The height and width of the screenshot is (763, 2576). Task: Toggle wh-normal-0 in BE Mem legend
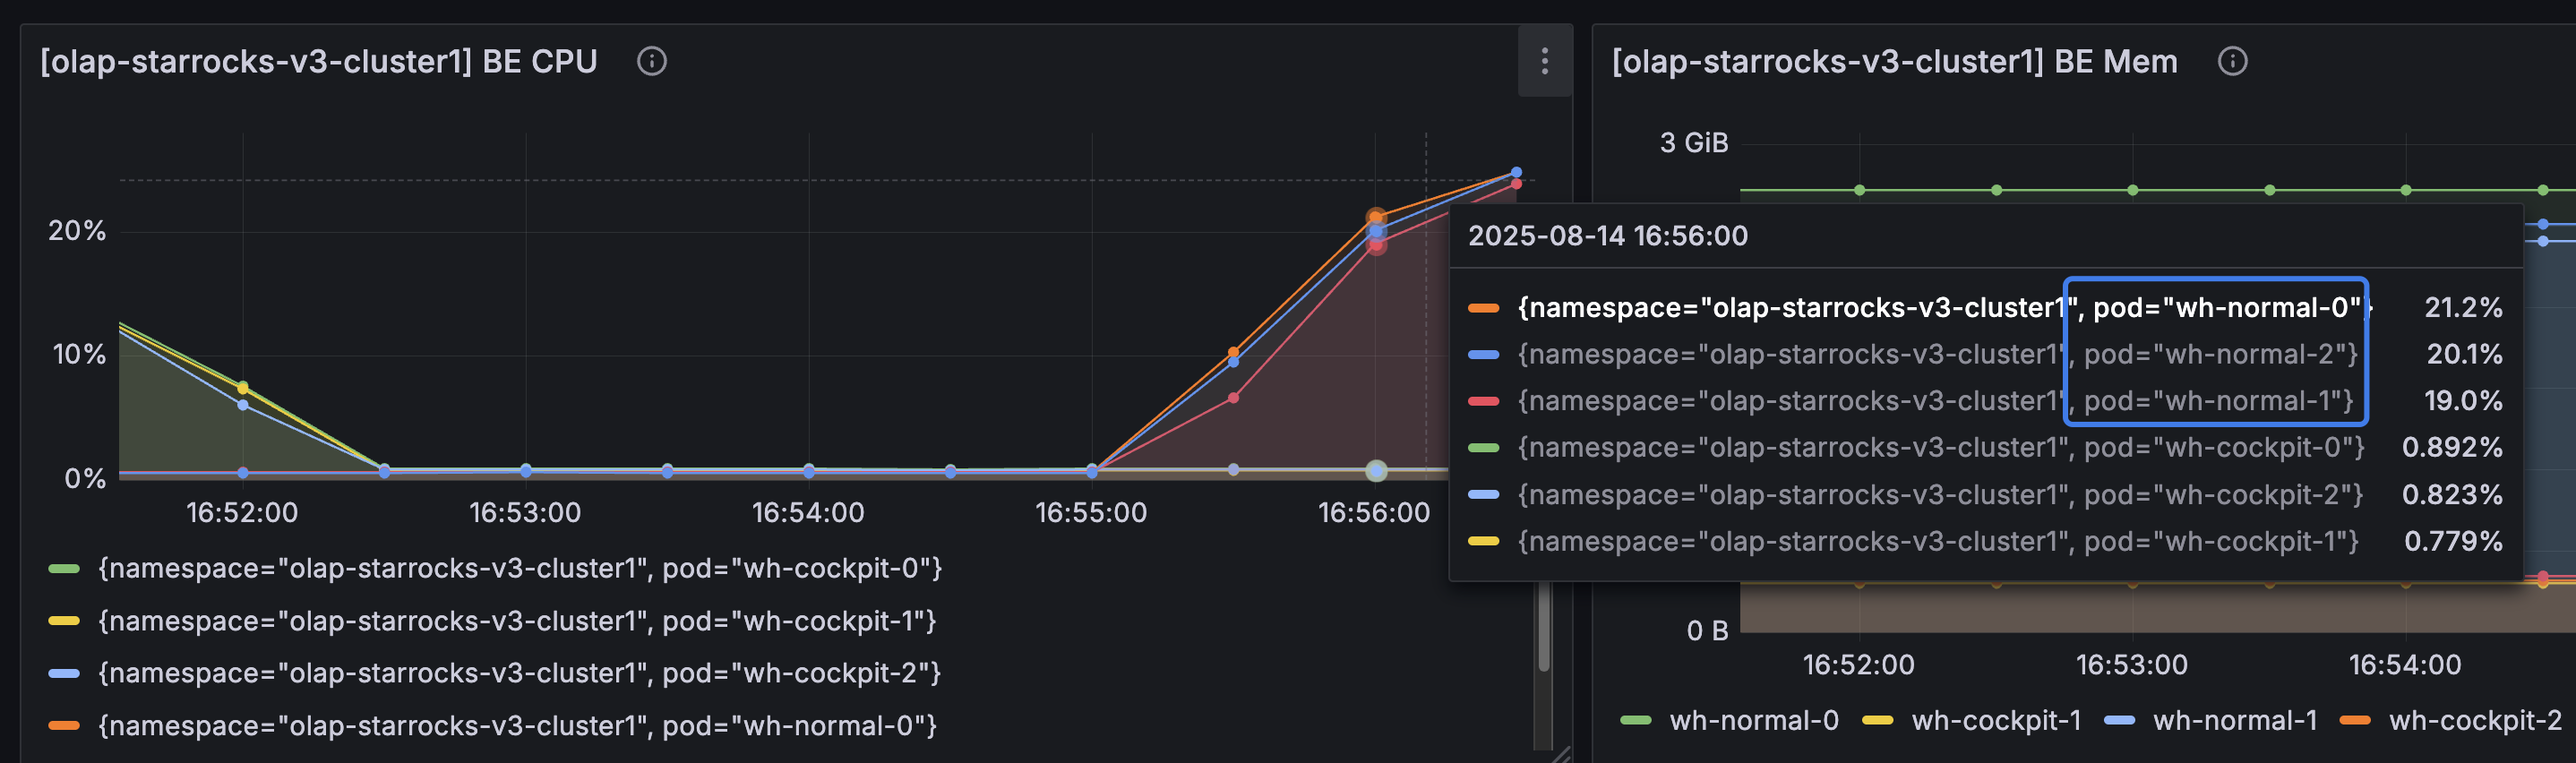pos(1754,720)
